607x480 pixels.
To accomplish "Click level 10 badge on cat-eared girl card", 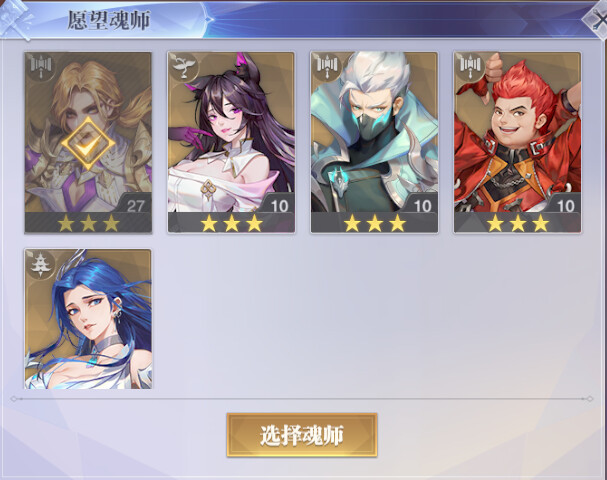I will (x=278, y=204).
